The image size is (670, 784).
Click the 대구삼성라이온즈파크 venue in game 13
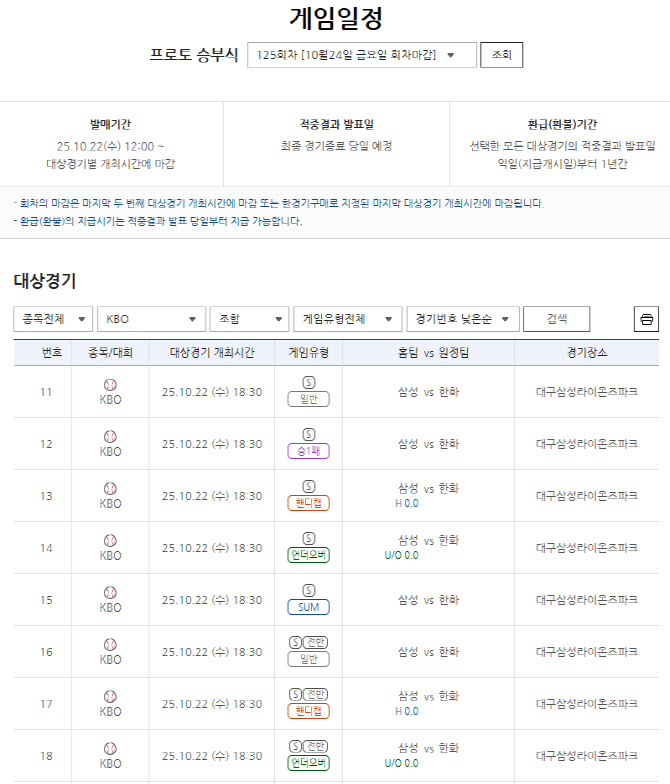(586, 496)
